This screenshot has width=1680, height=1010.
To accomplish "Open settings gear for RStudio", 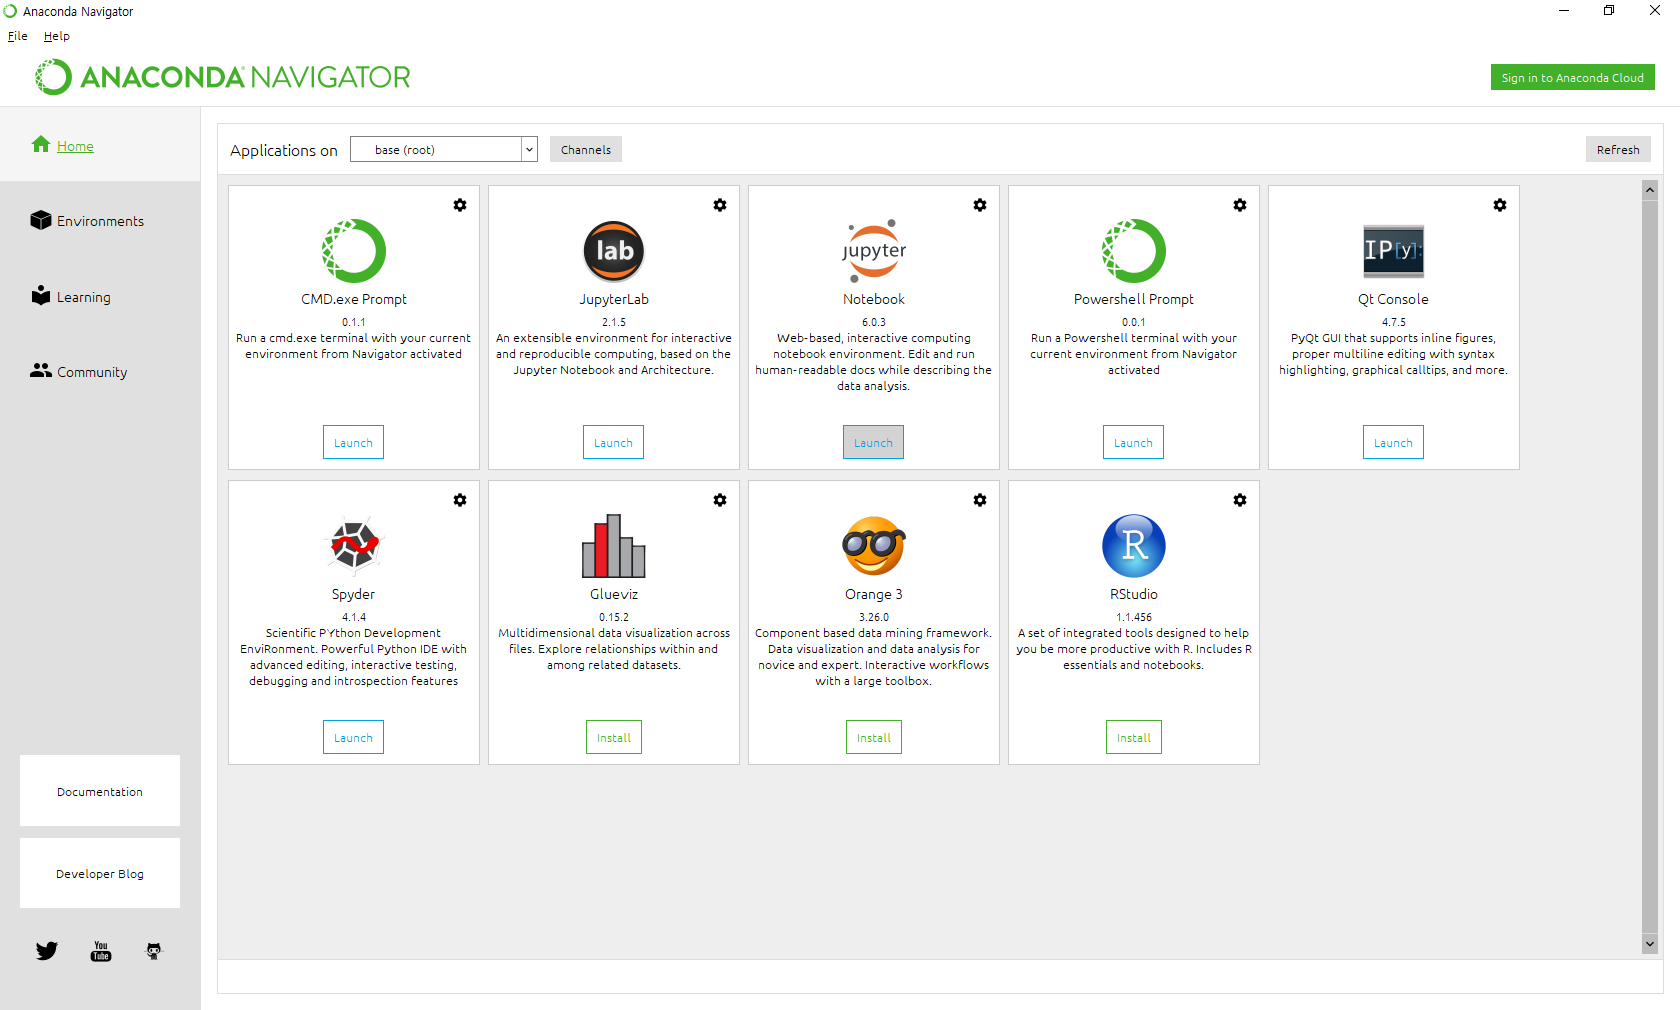I will click(1240, 500).
